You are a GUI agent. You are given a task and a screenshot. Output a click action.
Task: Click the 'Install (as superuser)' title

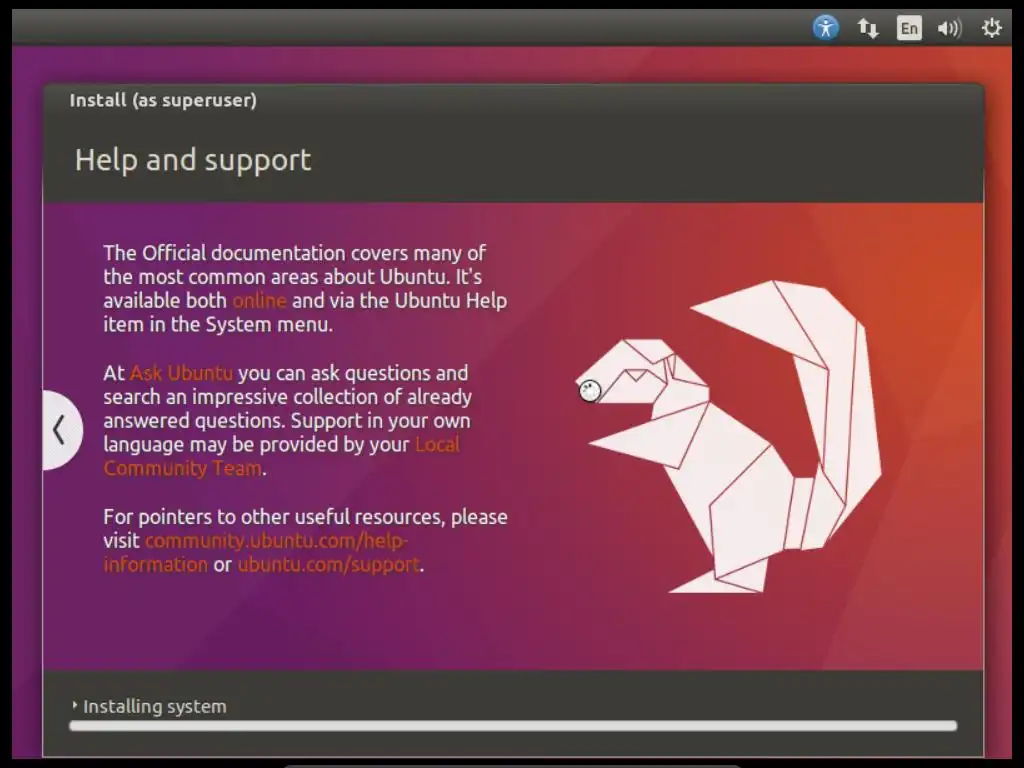pos(163,101)
